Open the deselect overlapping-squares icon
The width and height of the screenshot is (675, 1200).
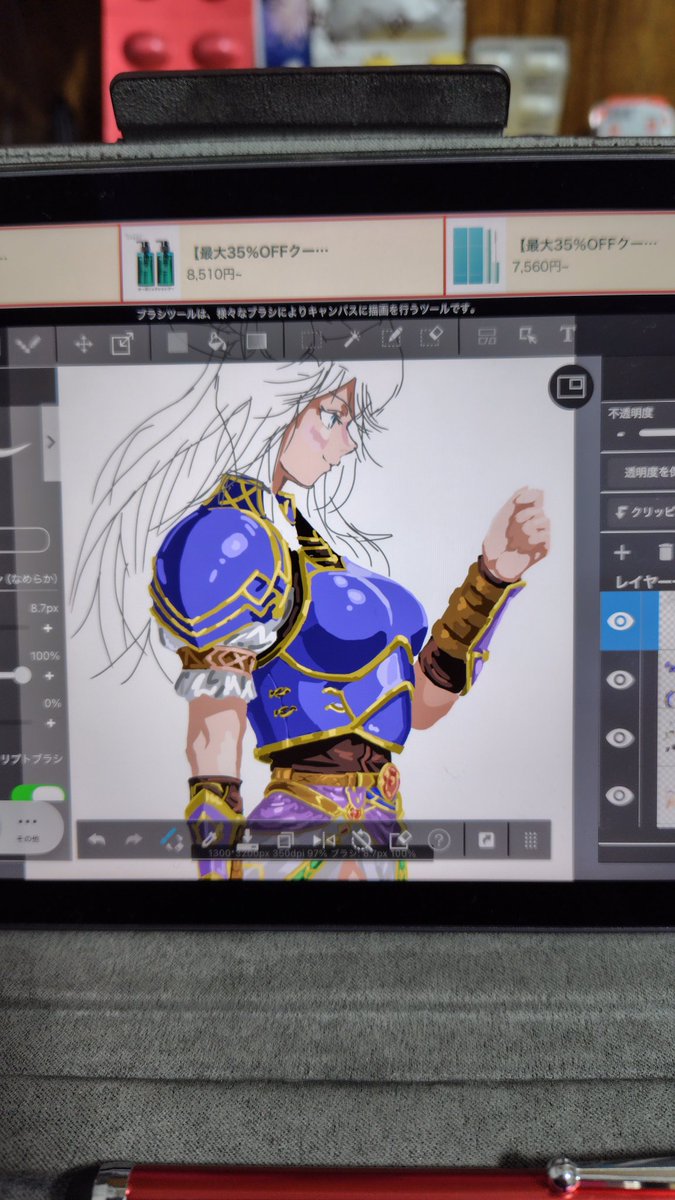285,840
